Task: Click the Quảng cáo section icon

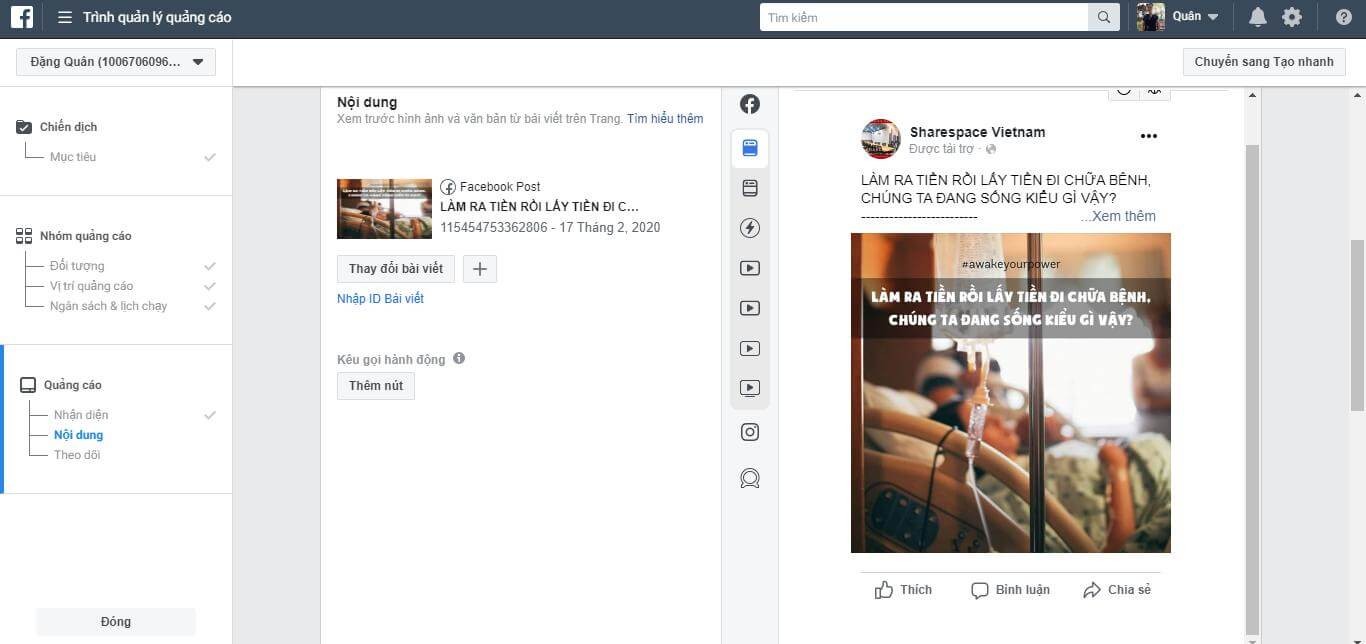Action: point(28,385)
